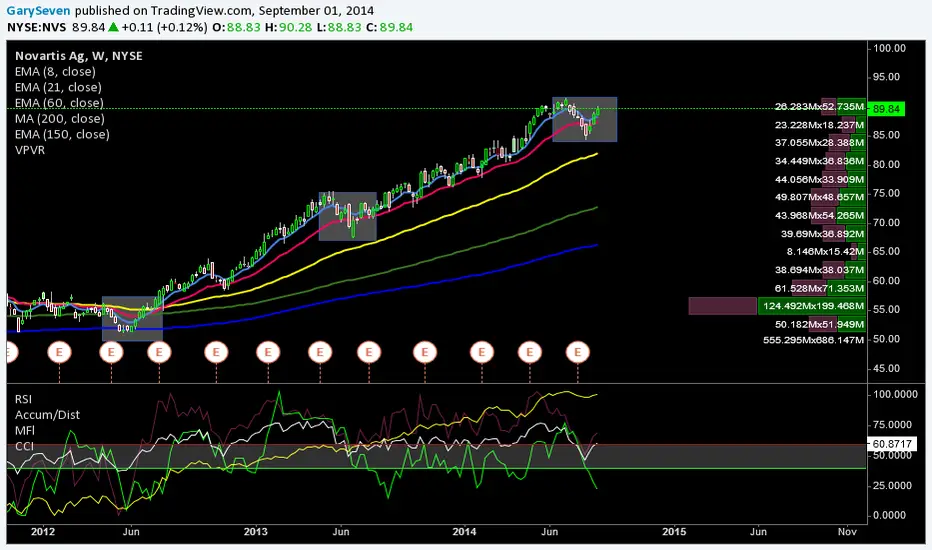Click the 60.8717 indicator value tag
The width and height of the screenshot is (932, 550).
click(892, 444)
